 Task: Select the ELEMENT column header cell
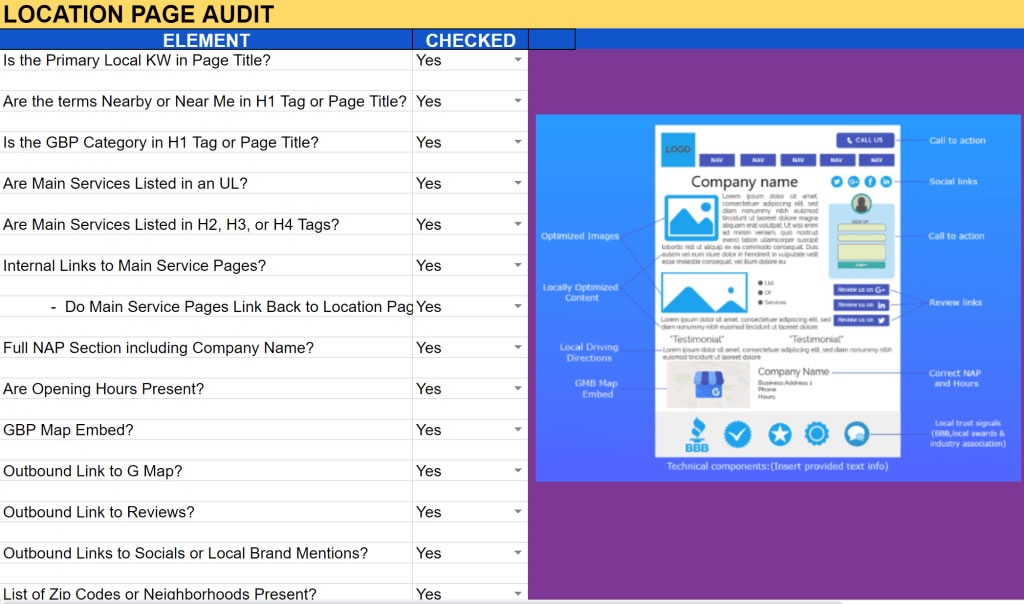(x=206, y=40)
